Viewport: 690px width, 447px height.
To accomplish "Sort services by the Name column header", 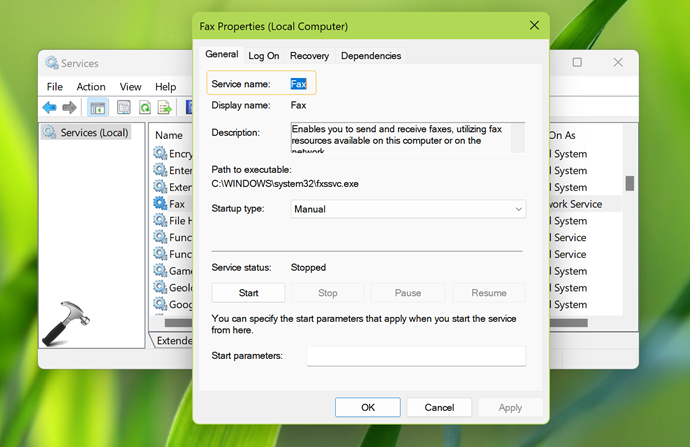I will pos(168,135).
